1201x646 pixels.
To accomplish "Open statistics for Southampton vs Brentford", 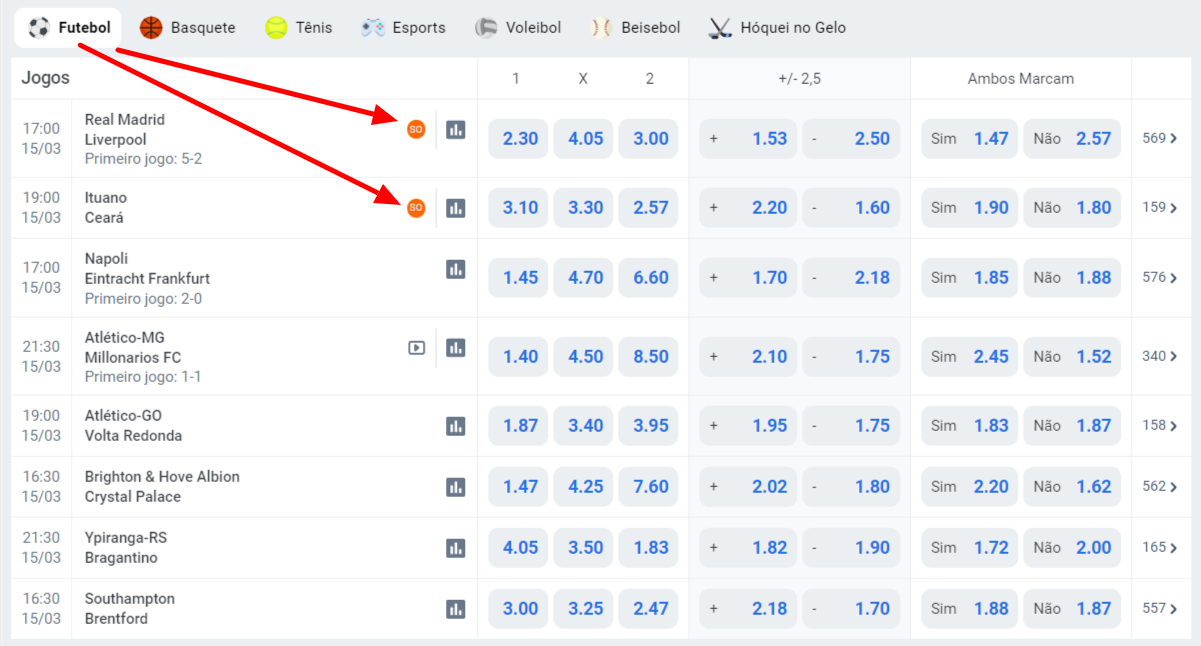I will point(456,609).
